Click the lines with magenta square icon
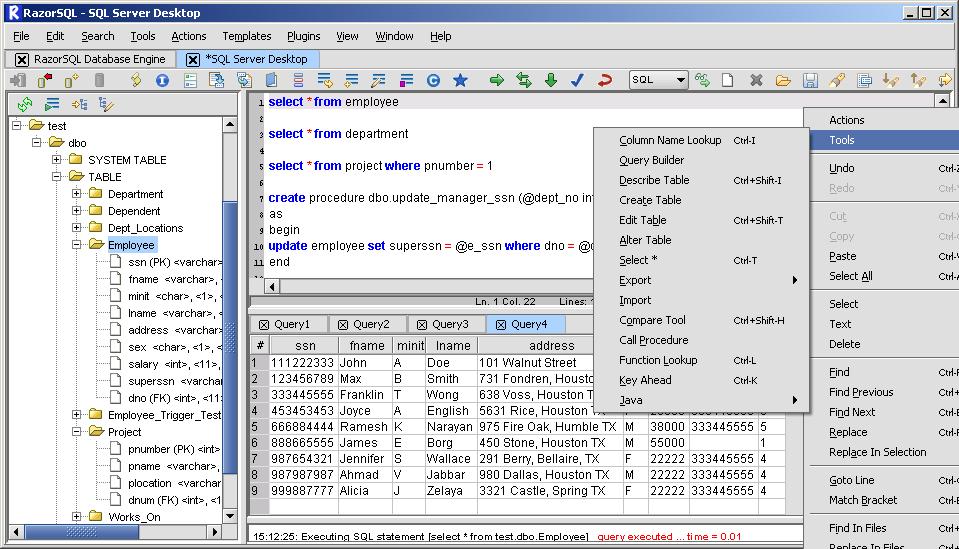 tap(406, 80)
